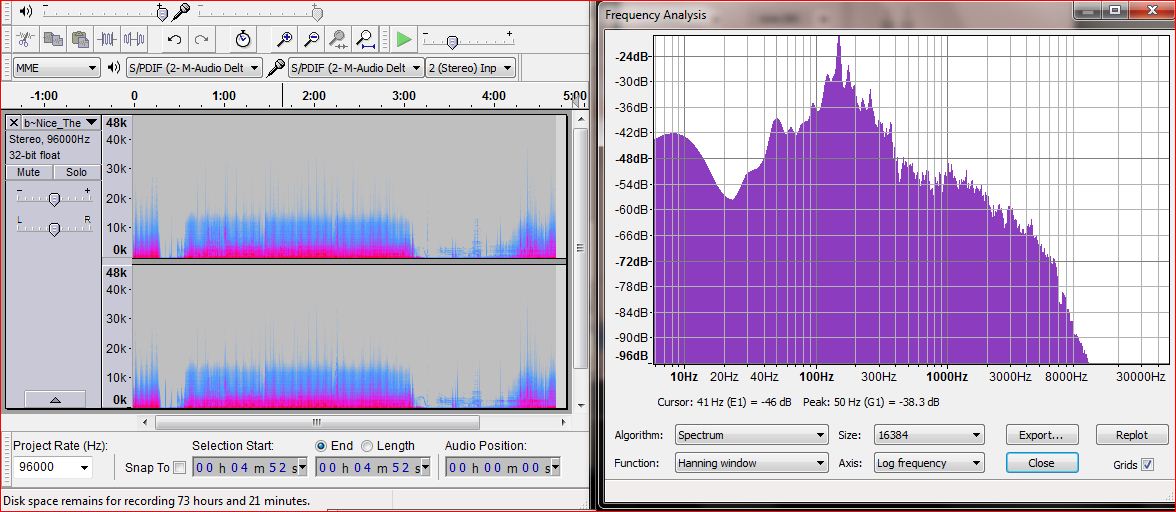The height and width of the screenshot is (512, 1176).
Task: Click the -24dB label on amplitude axis
Action: tap(633, 56)
